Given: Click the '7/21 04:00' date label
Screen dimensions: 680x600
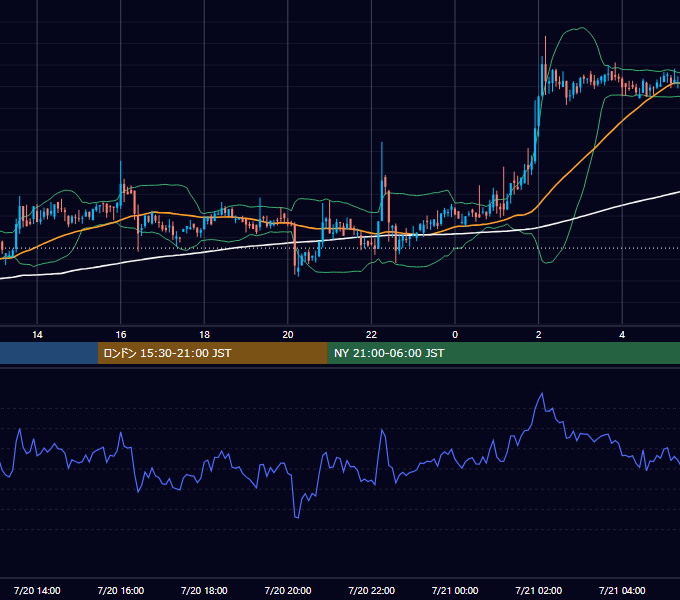Looking at the screenshot, I should 622,590.
